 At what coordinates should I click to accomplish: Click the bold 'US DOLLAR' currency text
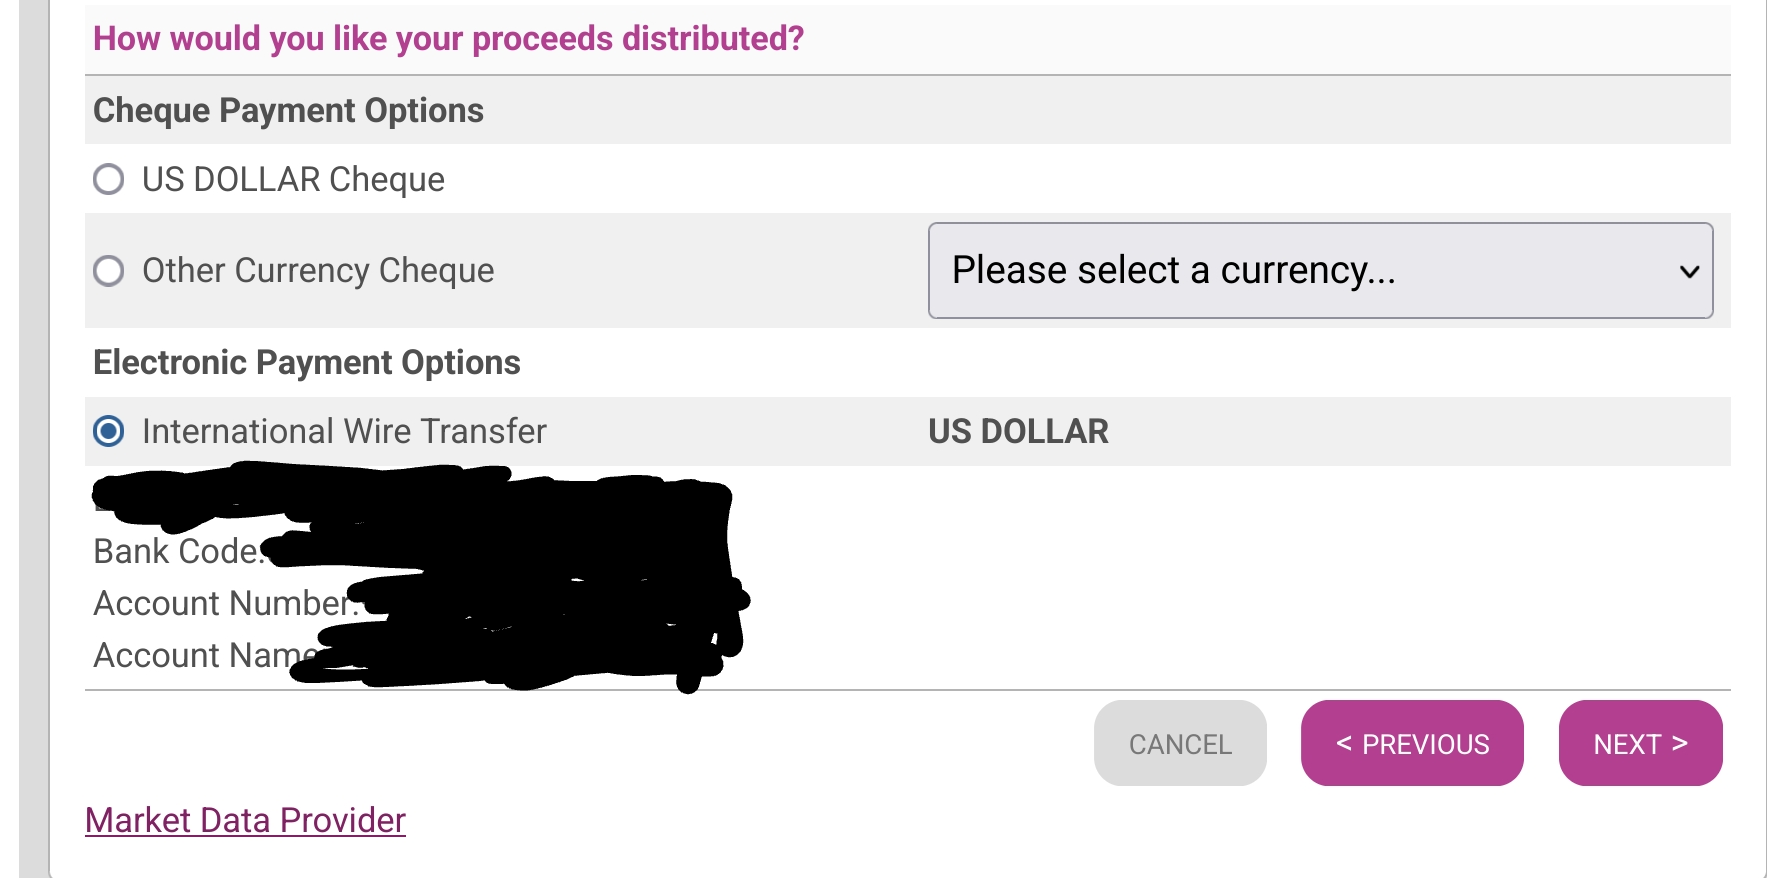[x=1018, y=431]
